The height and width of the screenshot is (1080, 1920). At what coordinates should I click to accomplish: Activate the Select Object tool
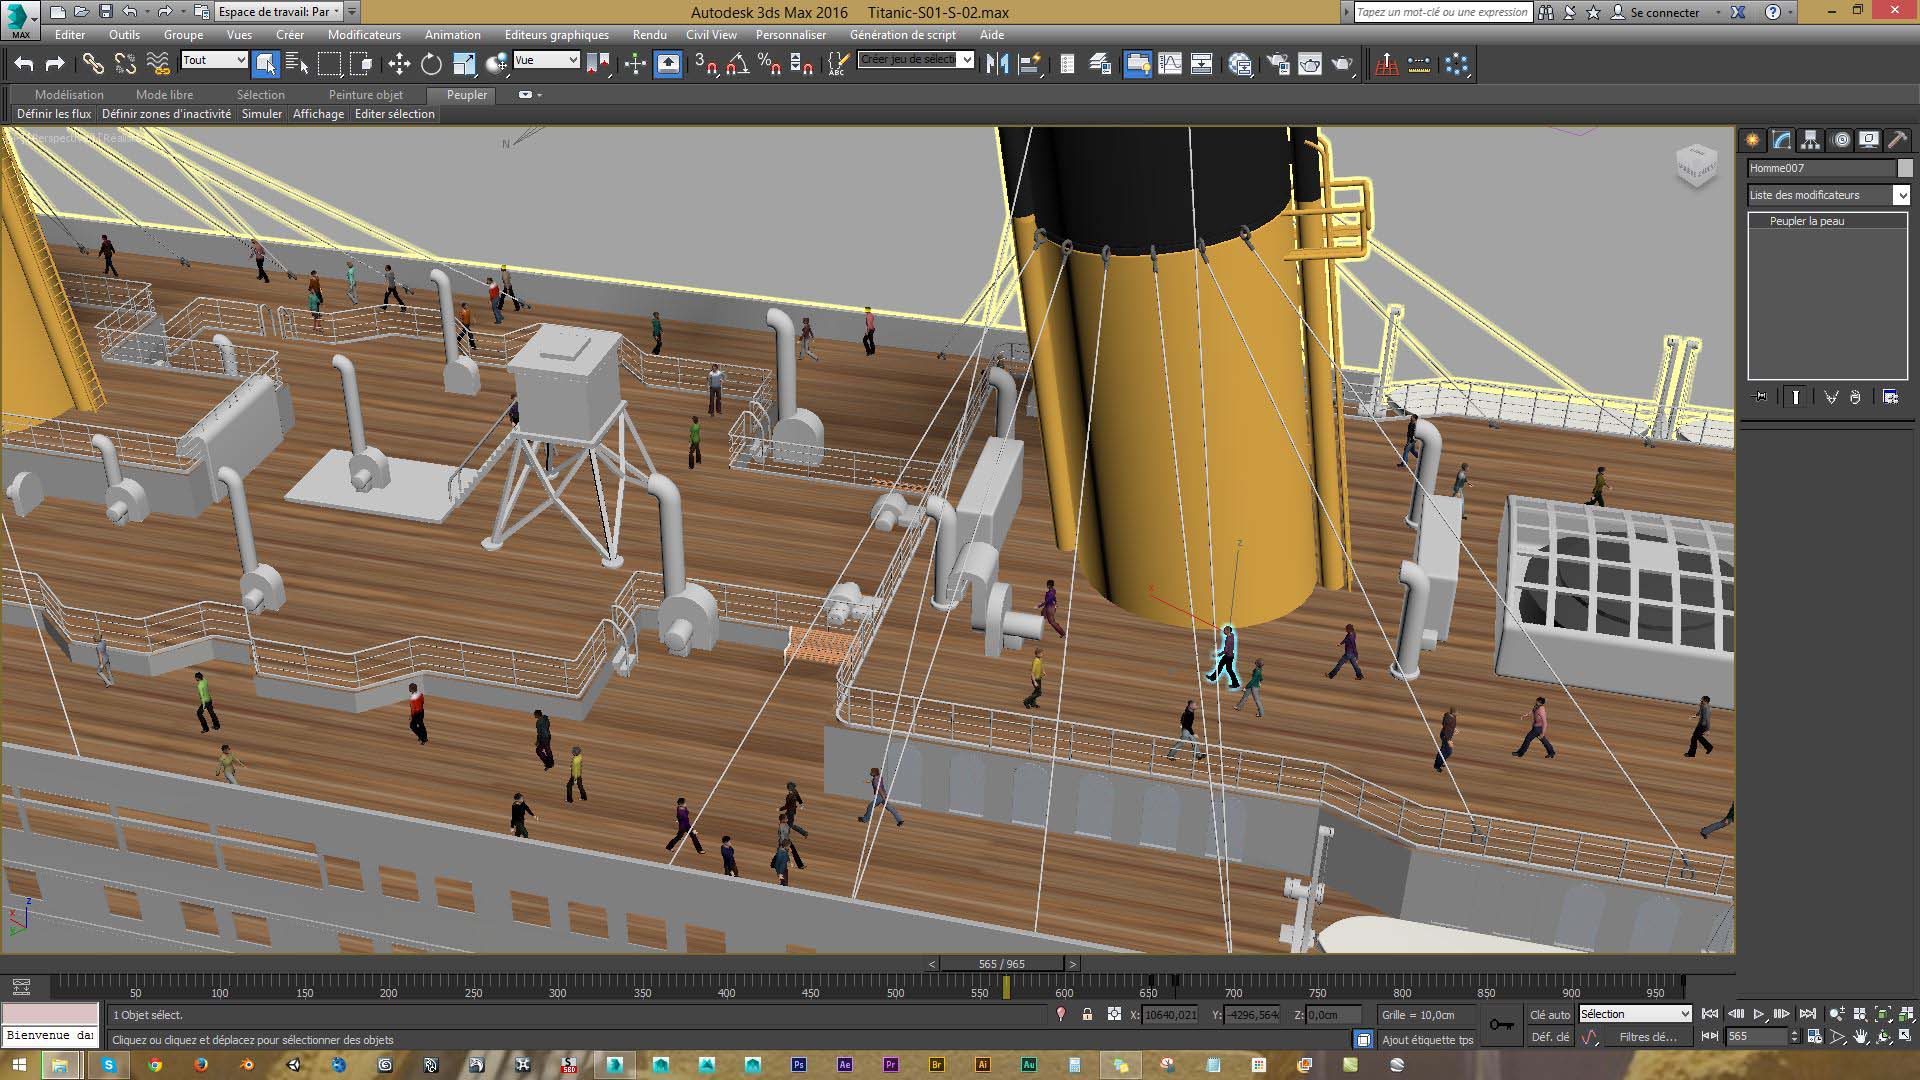tap(265, 64)
